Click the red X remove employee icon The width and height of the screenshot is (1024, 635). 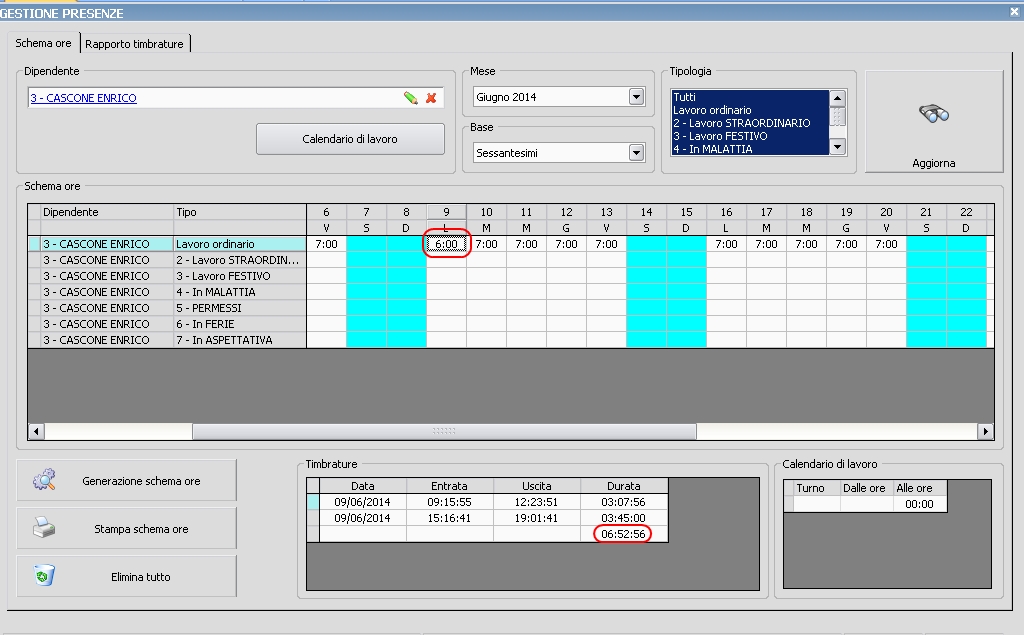[431, 98]
